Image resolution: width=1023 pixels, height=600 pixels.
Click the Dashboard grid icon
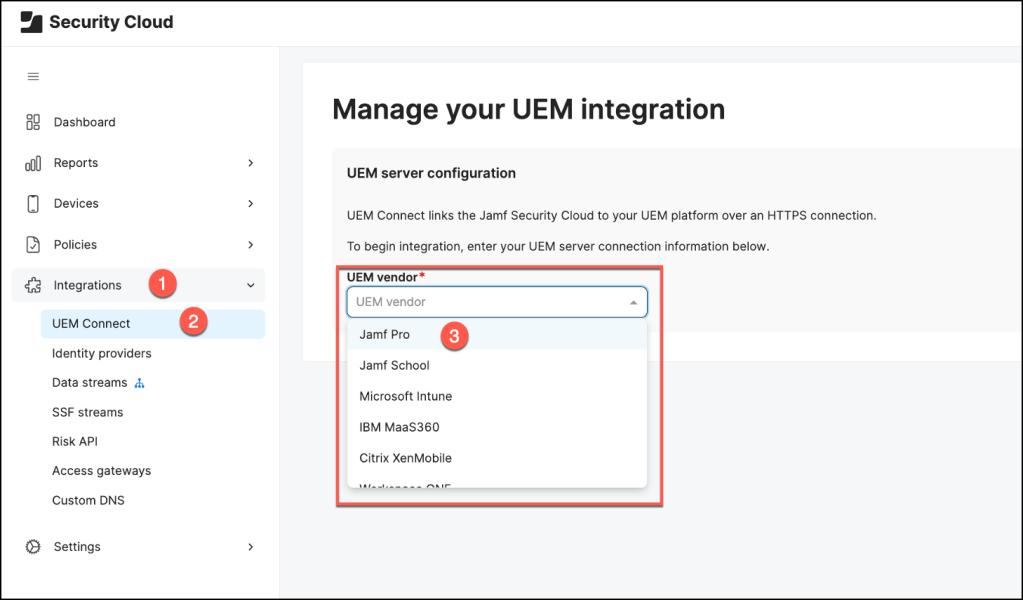[x=33, y=122]
